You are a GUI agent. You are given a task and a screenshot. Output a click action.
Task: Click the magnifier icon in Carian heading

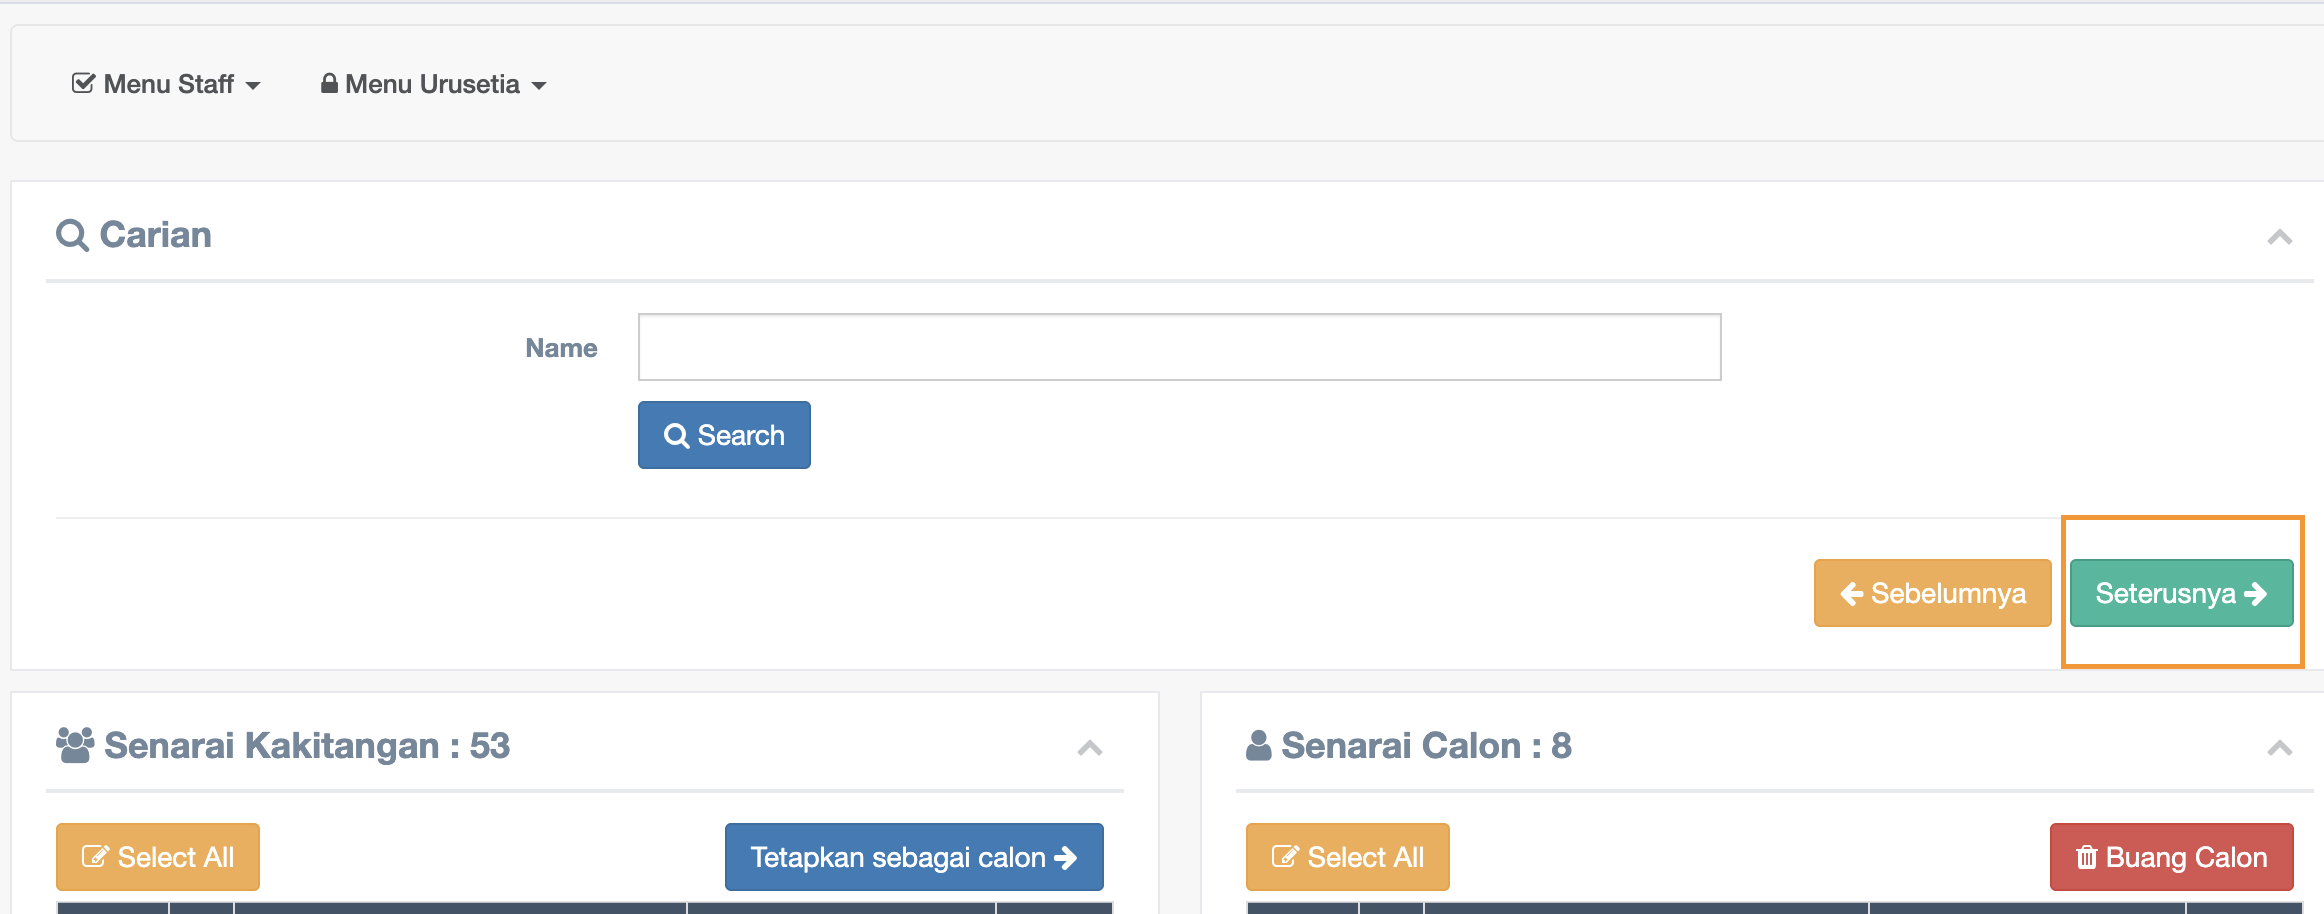pyautogui.click(x=72, y=236)
